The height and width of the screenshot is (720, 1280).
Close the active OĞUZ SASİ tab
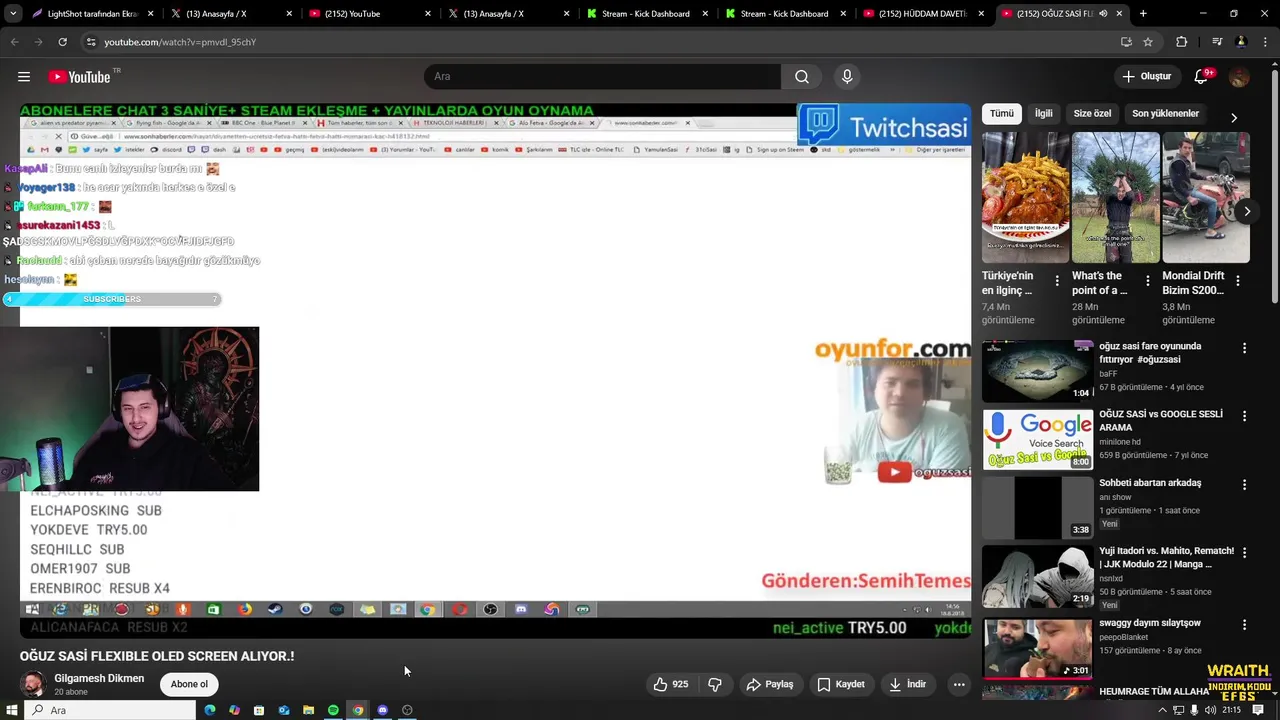[x=1119, y=14]
